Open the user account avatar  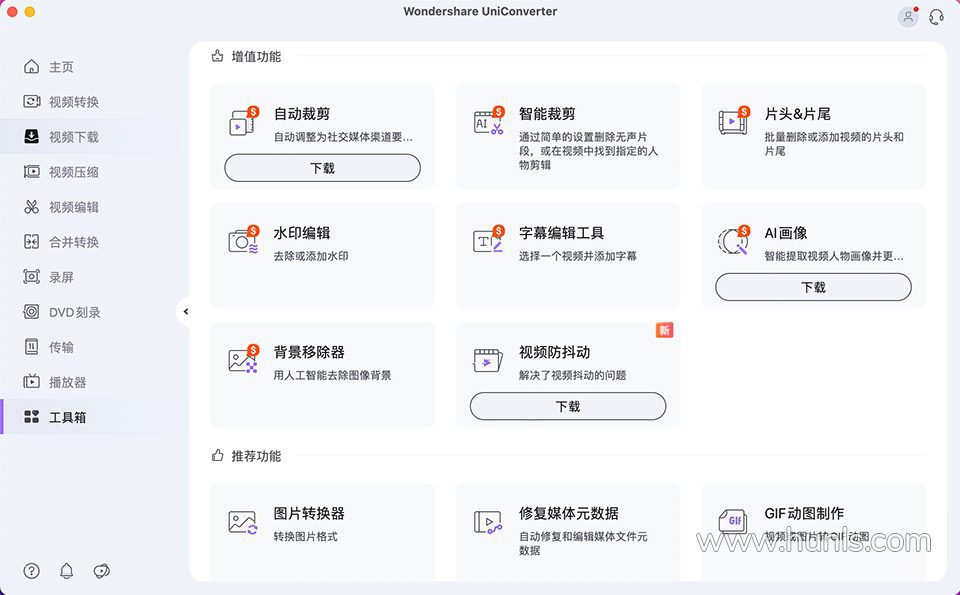coord(908,17)
